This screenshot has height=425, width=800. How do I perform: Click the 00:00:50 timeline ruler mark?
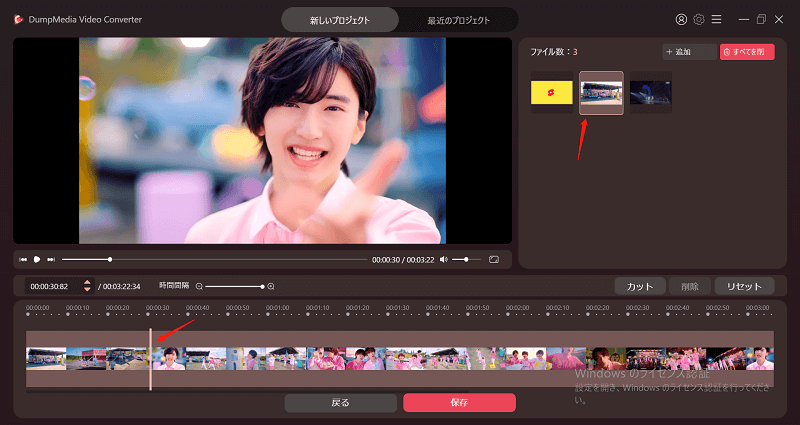point(238,308)
